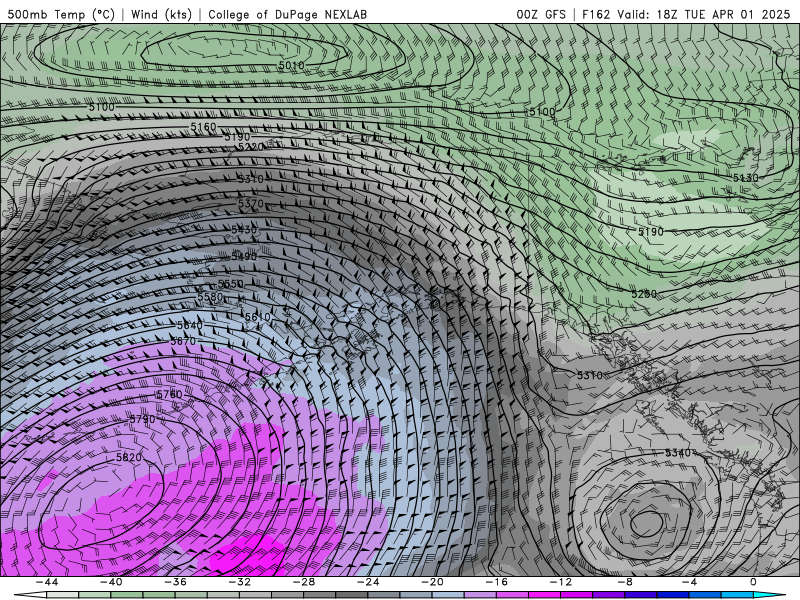This screenshot has height=600, width=800.
Task: Click the -4 value on temperature scale
Action: pos(689,582)
